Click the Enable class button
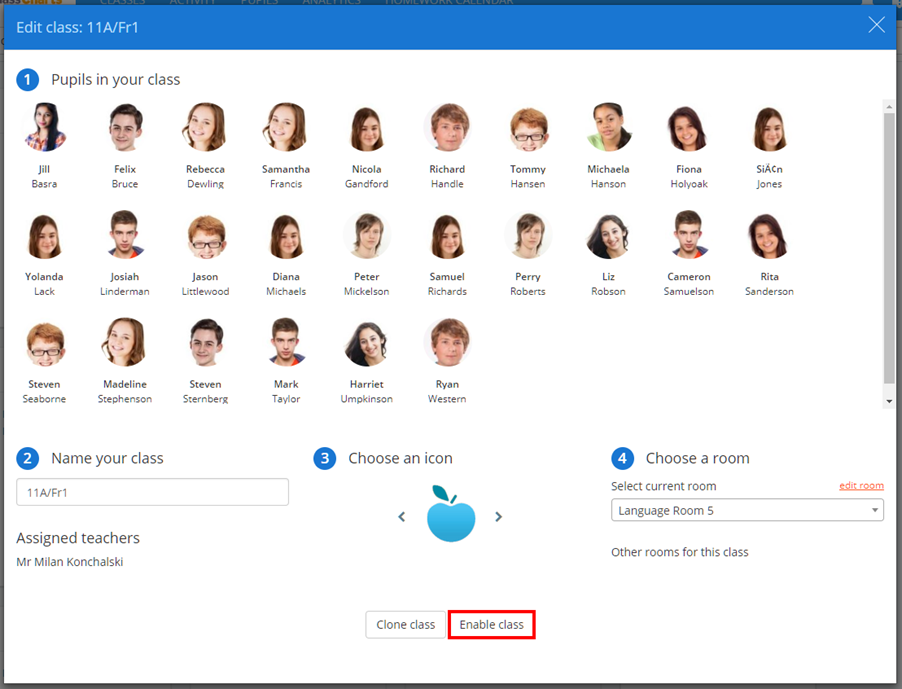Image resolution: width=902 pixels, height=689 pixels. pos(491,624)
